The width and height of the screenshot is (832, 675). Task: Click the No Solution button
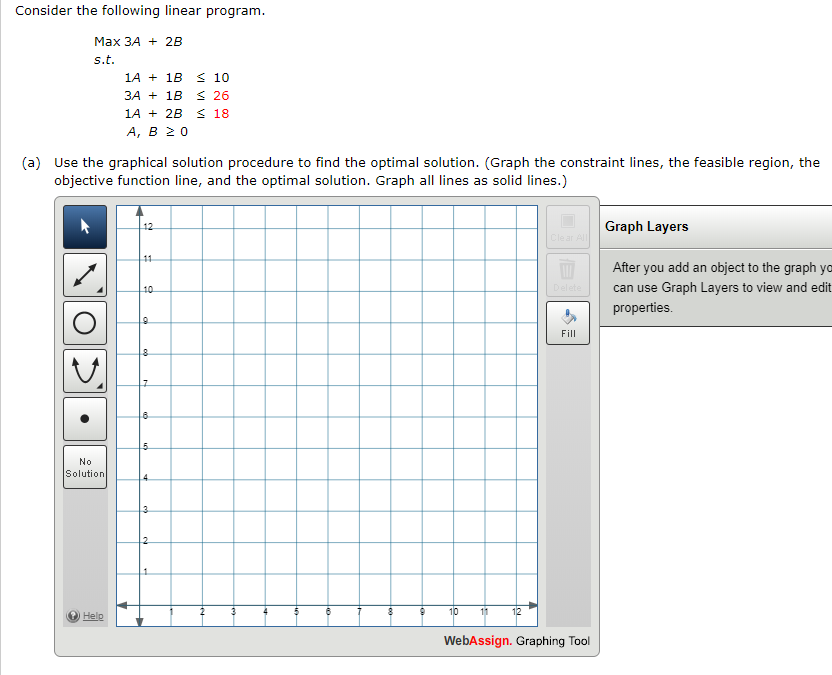click(x=85, y=466)
